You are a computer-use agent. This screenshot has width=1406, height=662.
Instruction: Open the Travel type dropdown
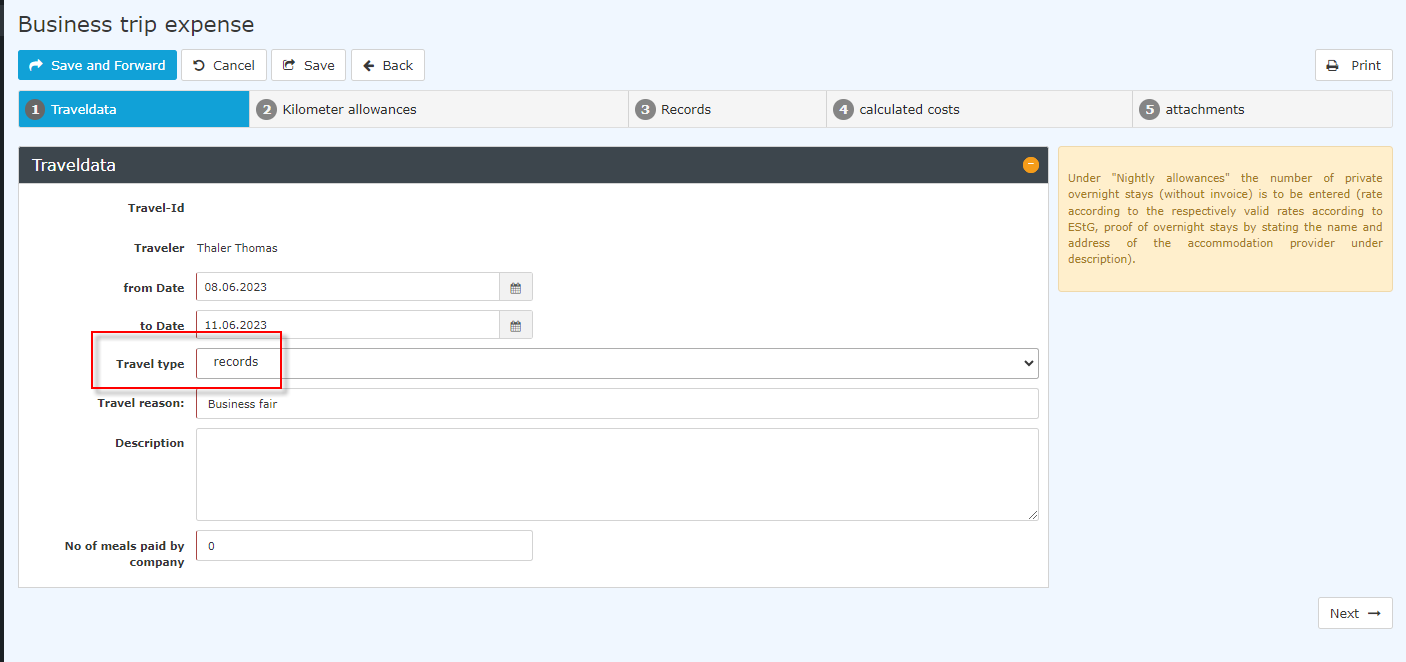point(617,363)
